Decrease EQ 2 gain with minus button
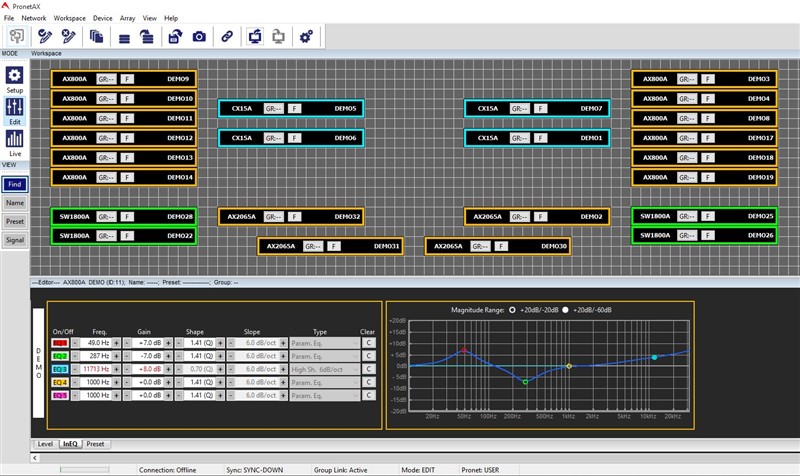Image resolution: width=800 pixels, height=476 pixels. [127, 356]
